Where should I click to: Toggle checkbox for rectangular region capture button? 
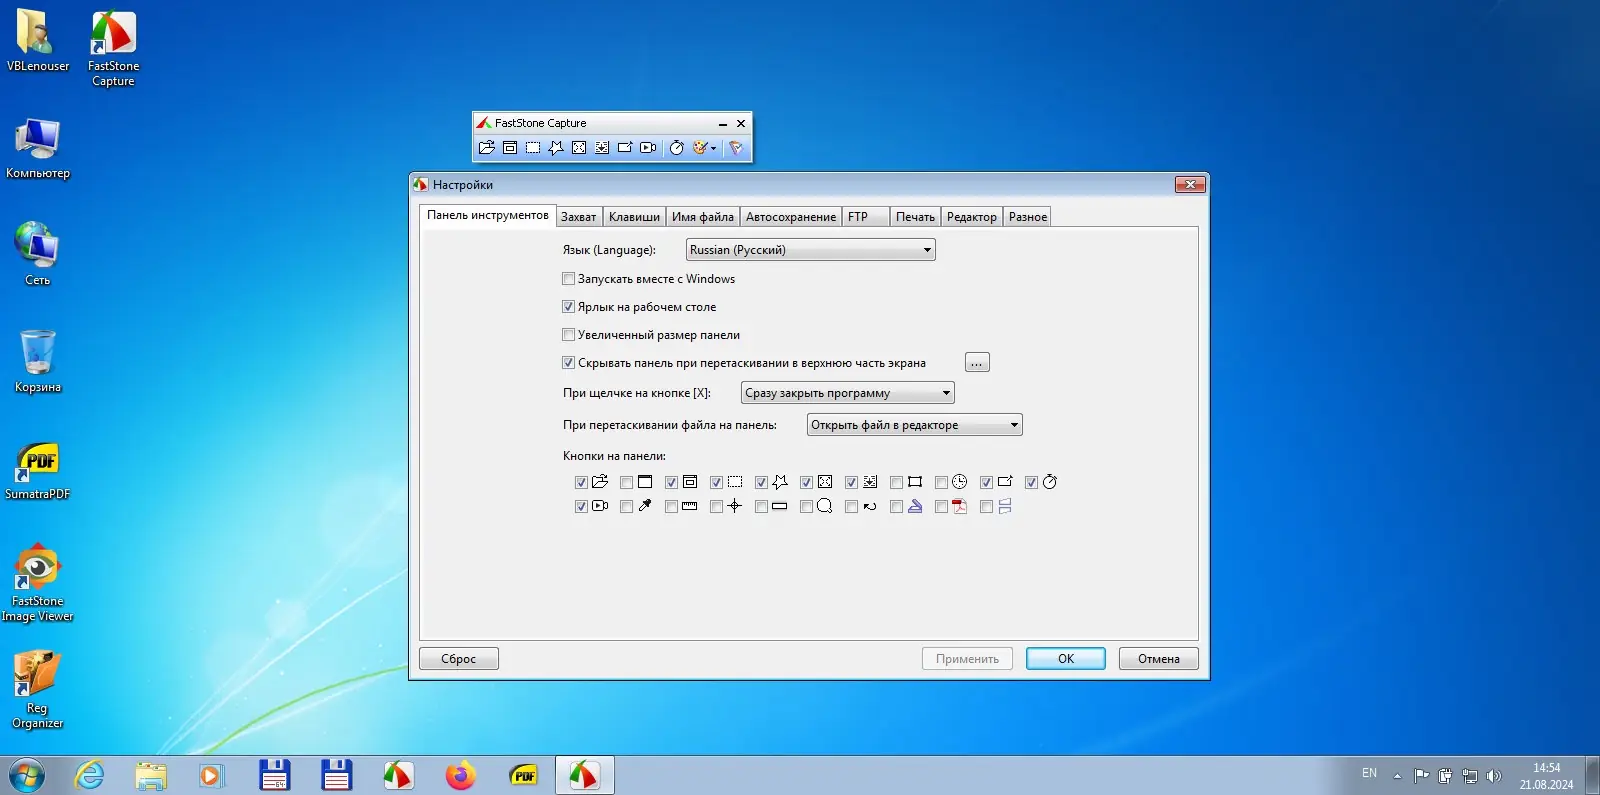coord(716,482)
